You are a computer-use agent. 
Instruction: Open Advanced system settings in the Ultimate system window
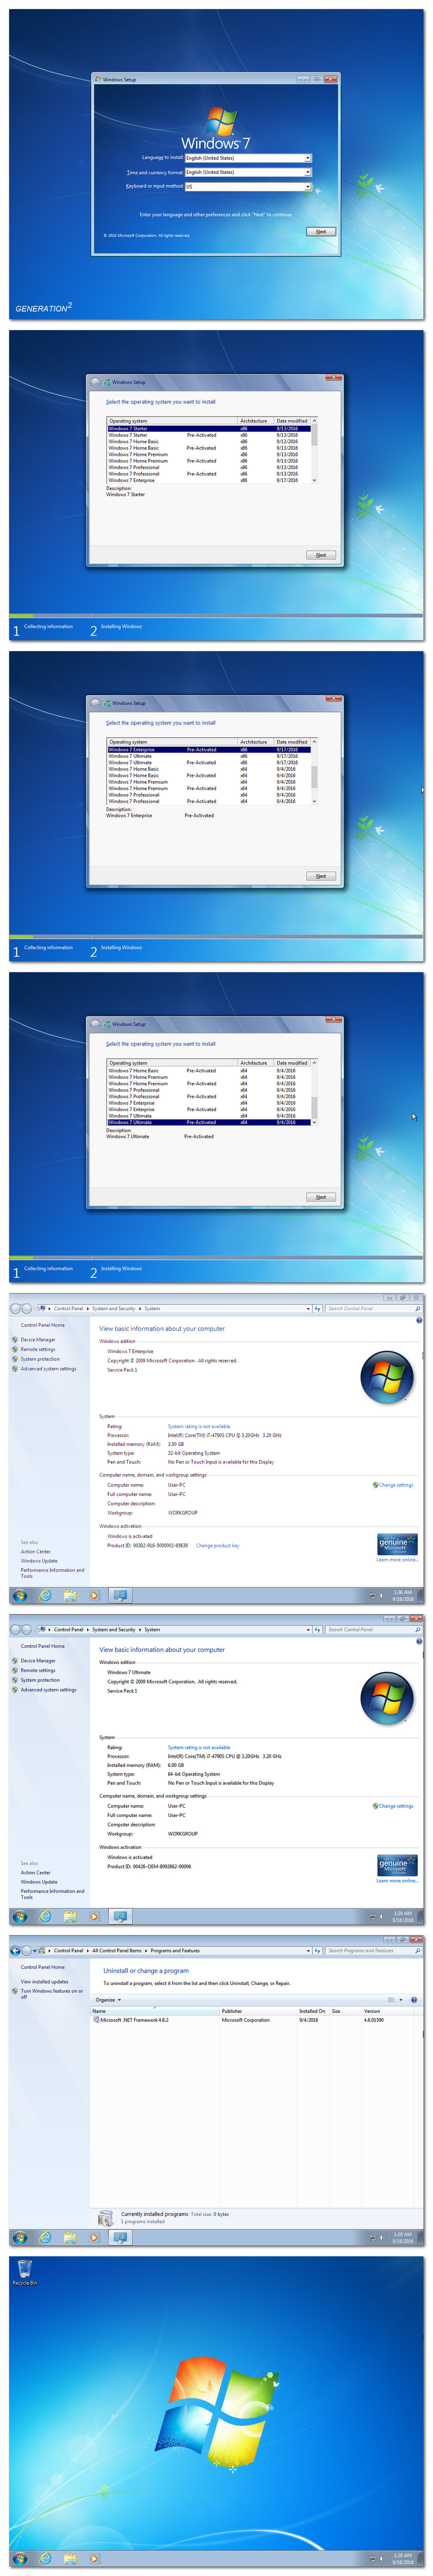tap(48, 1690)
